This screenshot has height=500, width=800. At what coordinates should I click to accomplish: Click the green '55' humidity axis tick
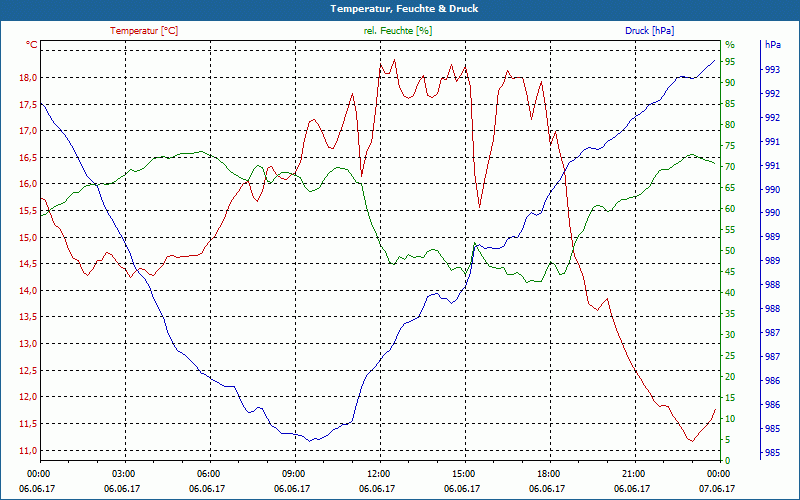[730, 230]
